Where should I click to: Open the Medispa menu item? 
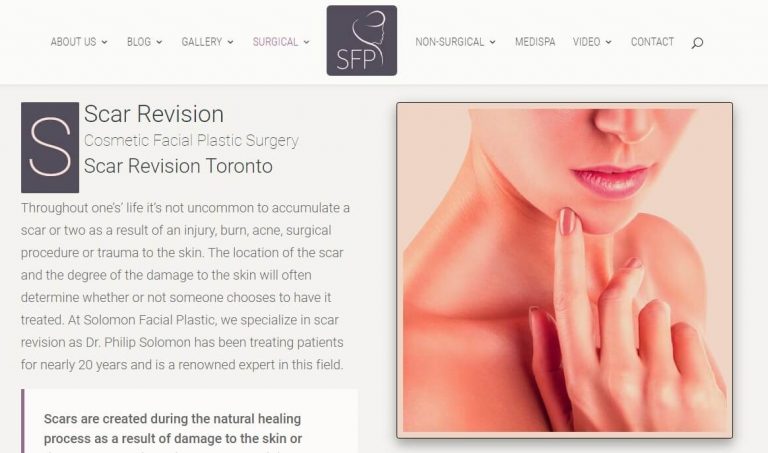pos(535,42)
